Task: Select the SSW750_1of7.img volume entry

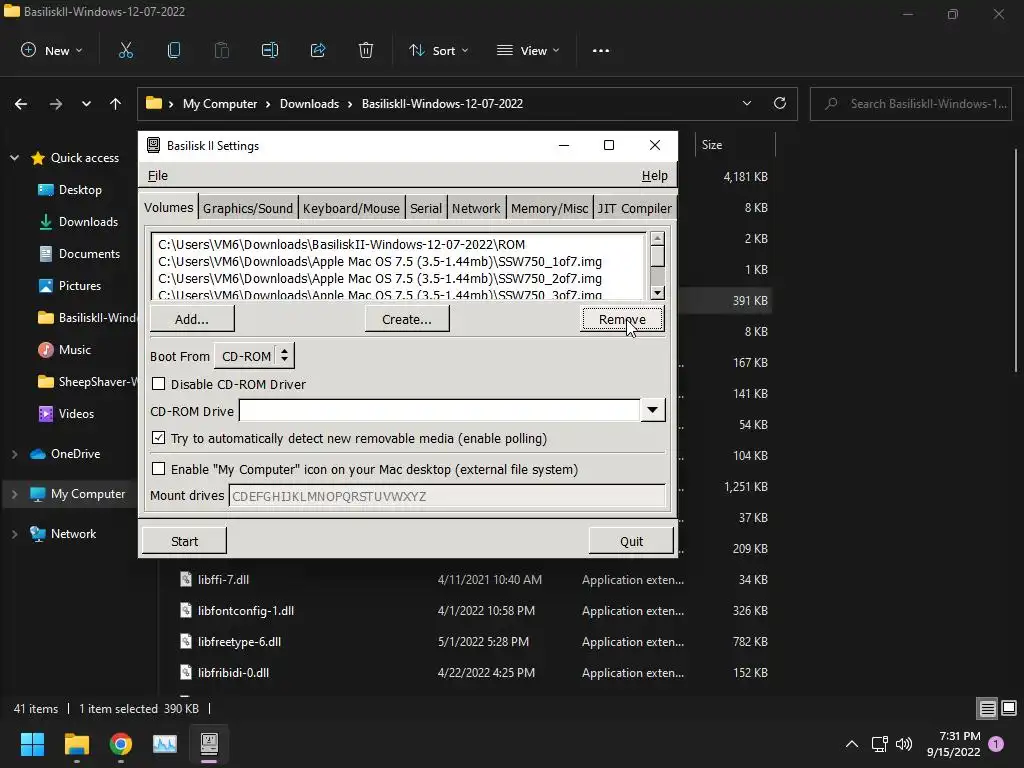Action: 380,261
